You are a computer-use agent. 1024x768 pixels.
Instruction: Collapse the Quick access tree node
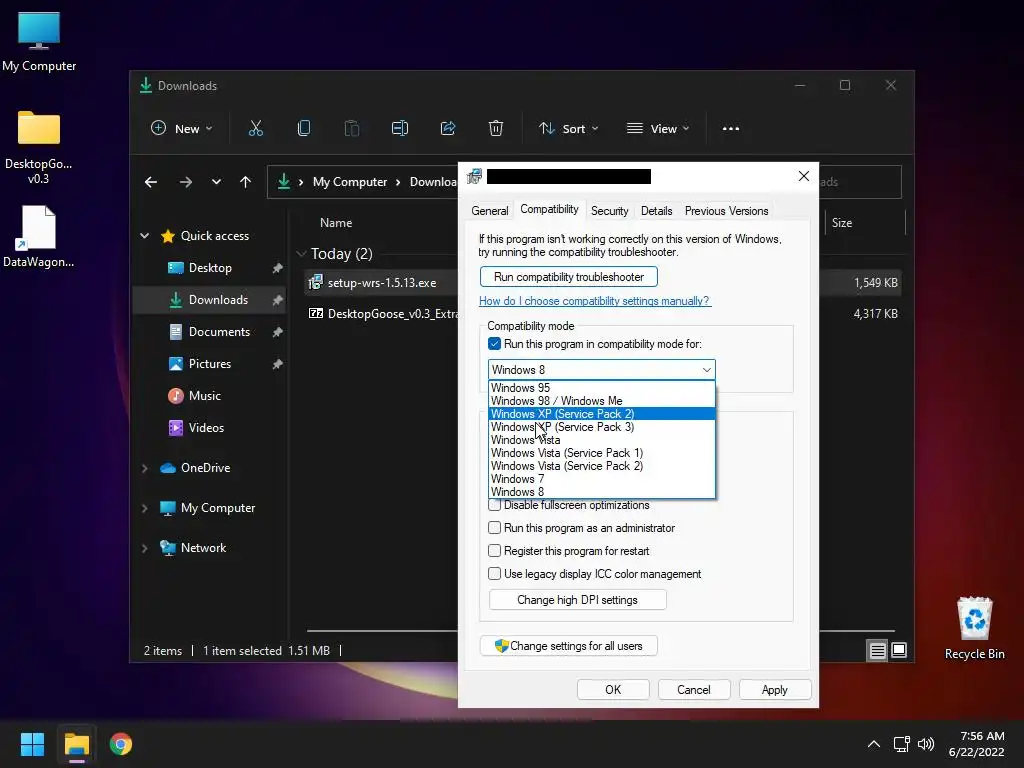point(144,236)
